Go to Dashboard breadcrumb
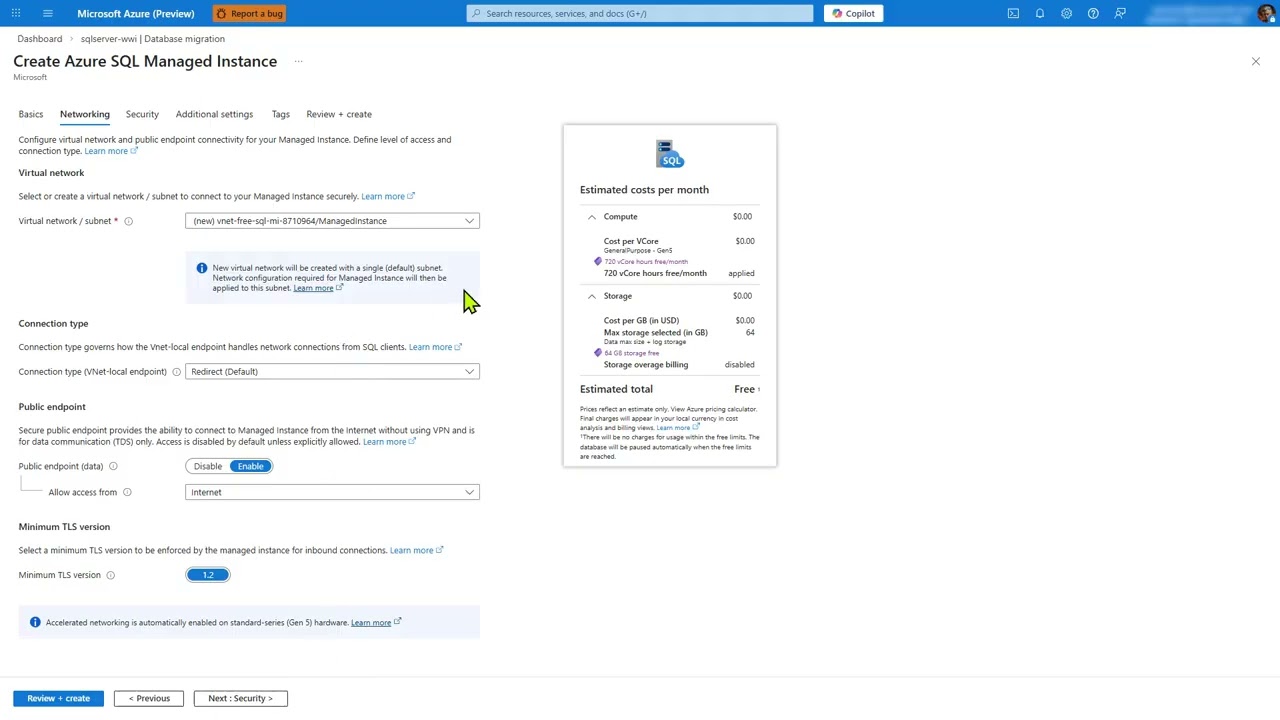 tap(40, 39)
